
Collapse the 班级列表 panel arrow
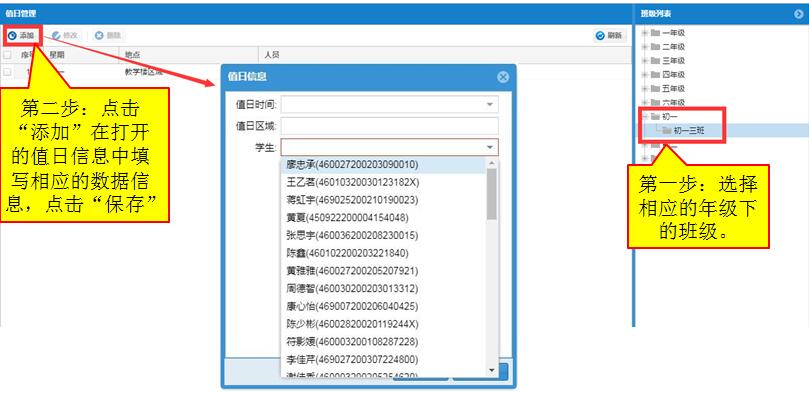799,14
